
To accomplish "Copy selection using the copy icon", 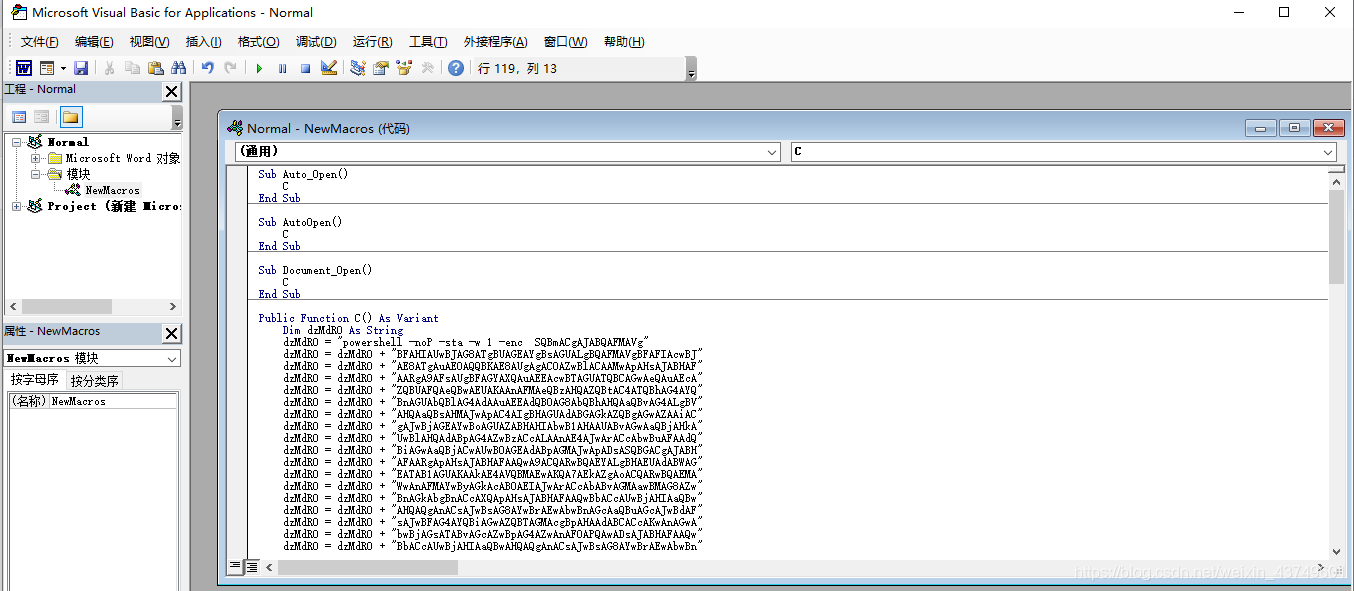I will [x=132, y=68].
